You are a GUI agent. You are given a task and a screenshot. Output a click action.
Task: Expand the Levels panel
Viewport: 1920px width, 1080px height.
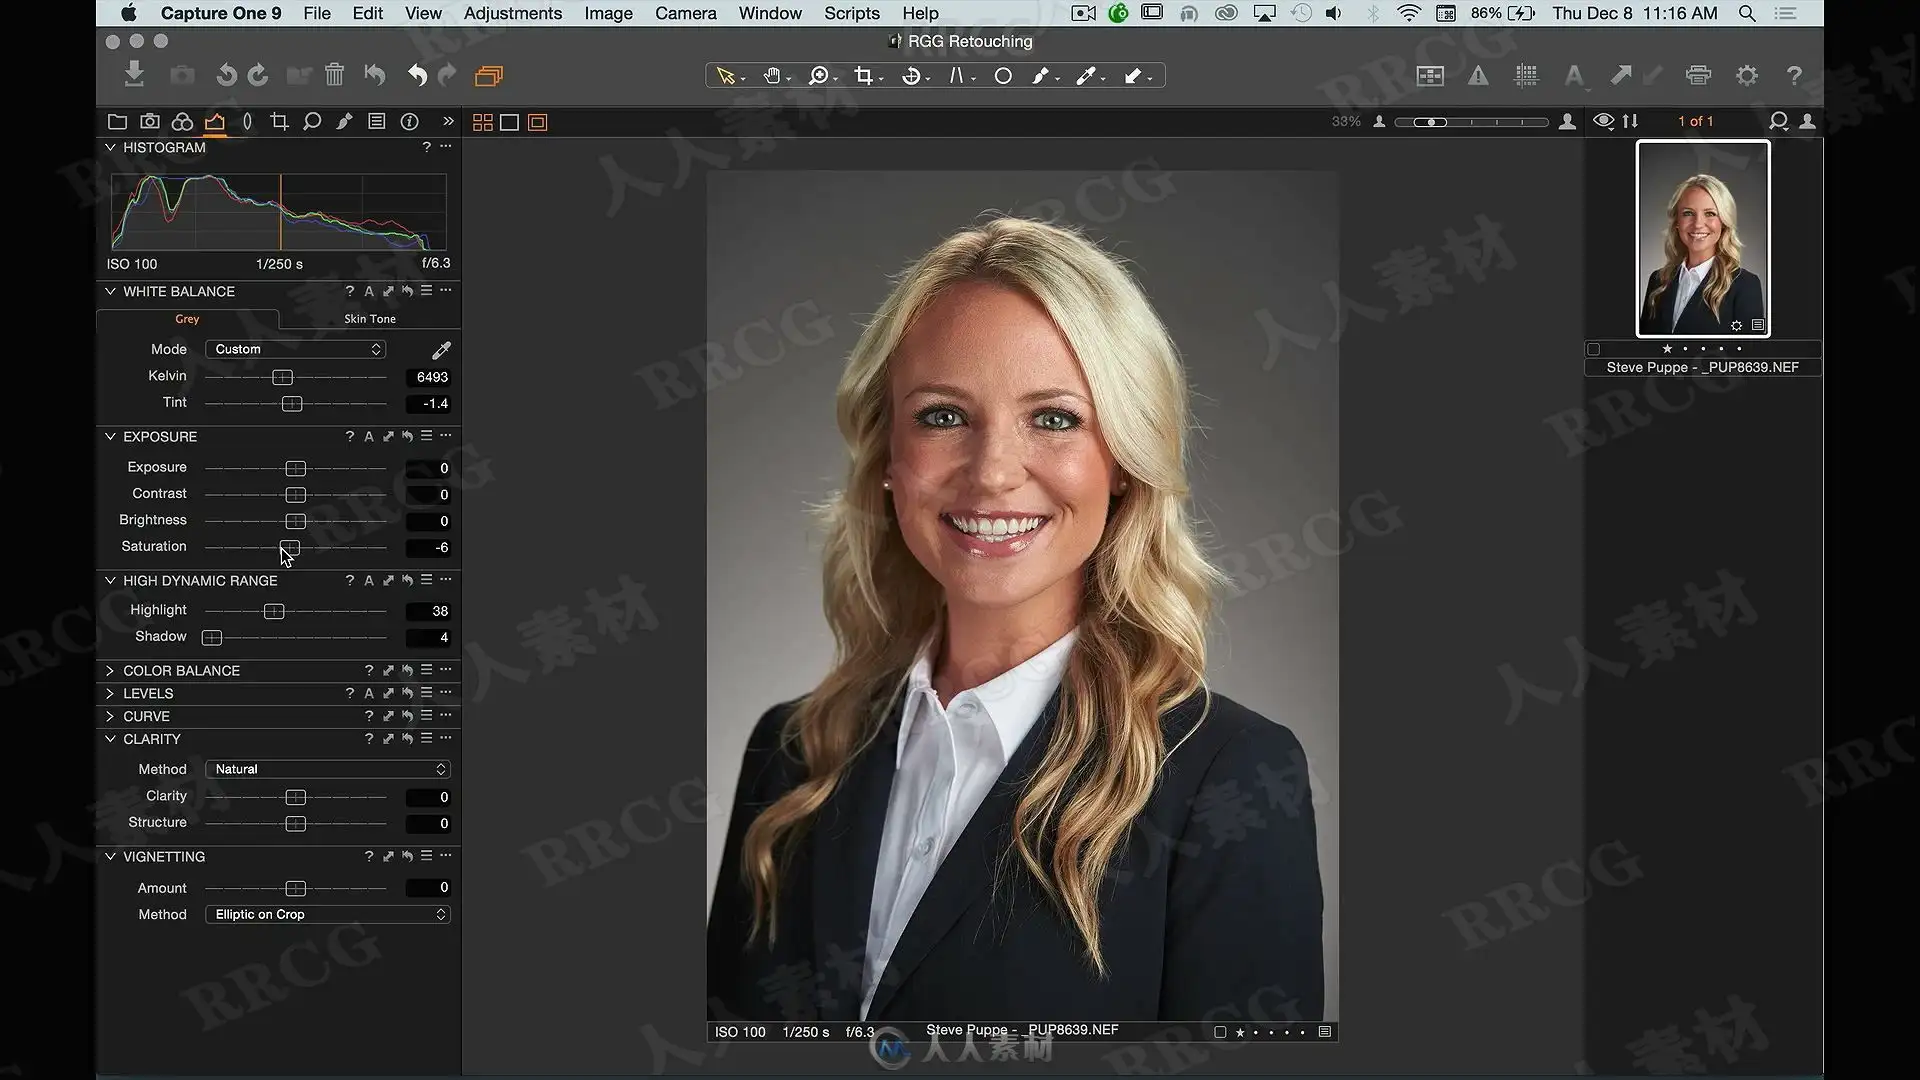(x=110, y=693)
